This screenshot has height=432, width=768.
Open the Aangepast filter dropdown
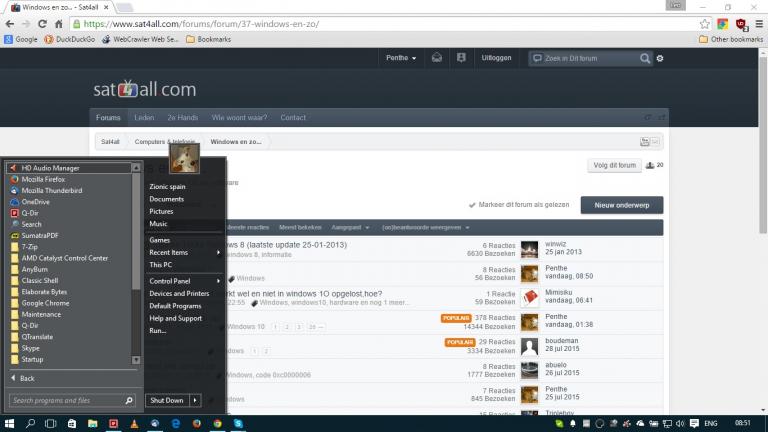click(350, 227)
